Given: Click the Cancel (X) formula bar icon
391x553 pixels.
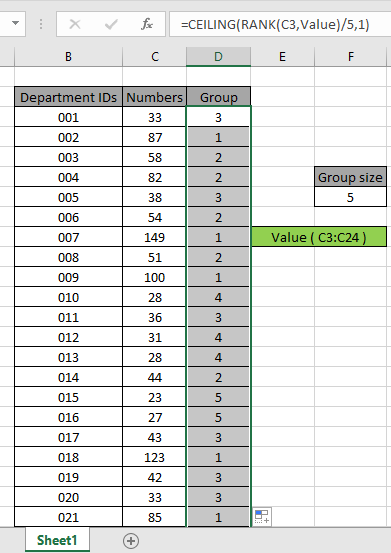Looking at the screenshot, I should tap(75, 24).
